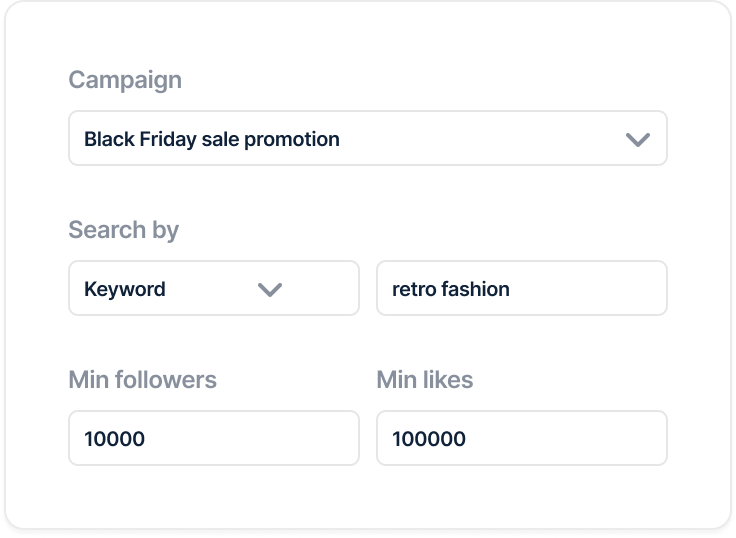Image resolution: width=736 pixels, height=538 pixels.
Task: Open the Campaign dropdown
Action: coord(367,138)
